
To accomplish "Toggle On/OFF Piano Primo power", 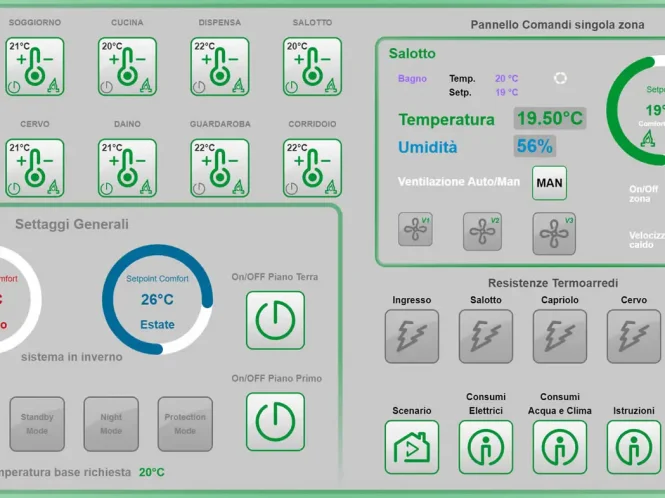I will (275, 421).
